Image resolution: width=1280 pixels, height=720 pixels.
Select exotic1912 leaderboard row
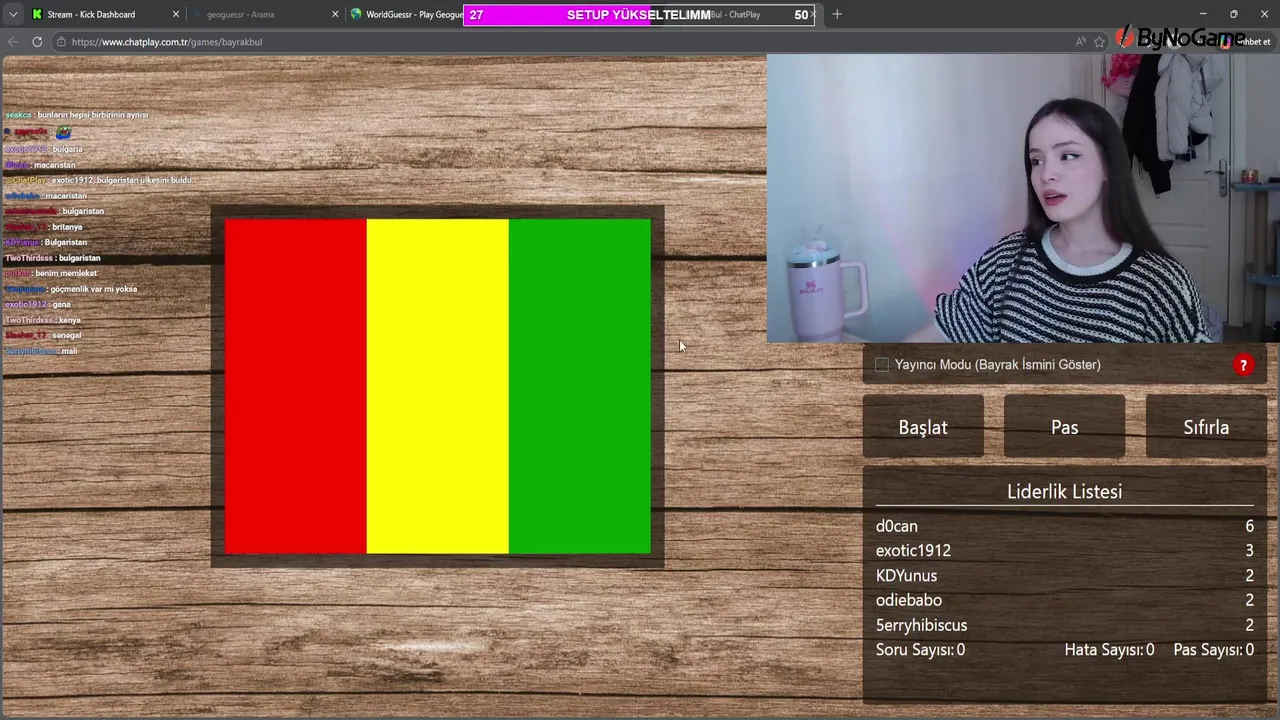[x=1064, y=551]
